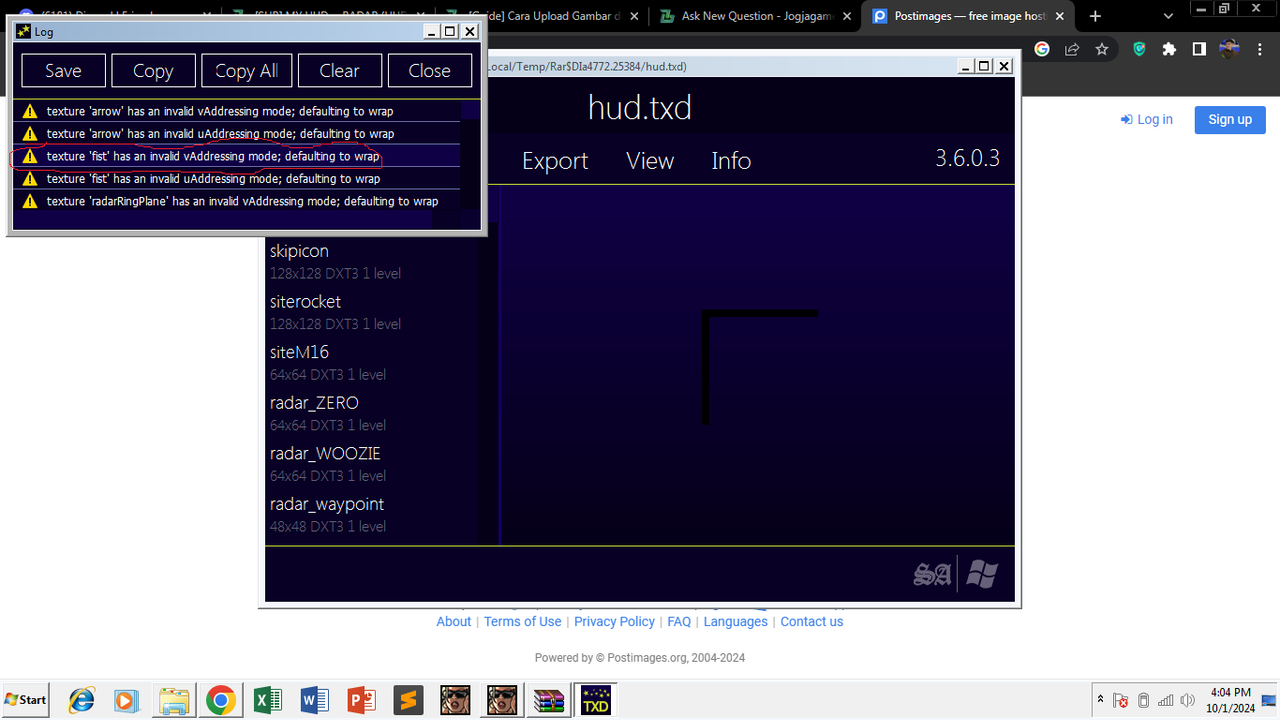Image resolution: width=1280 pixels, height=720 pixels.
Task: Click the SA game platform icon
Action: pyautogui.click(x=932, y=575)
